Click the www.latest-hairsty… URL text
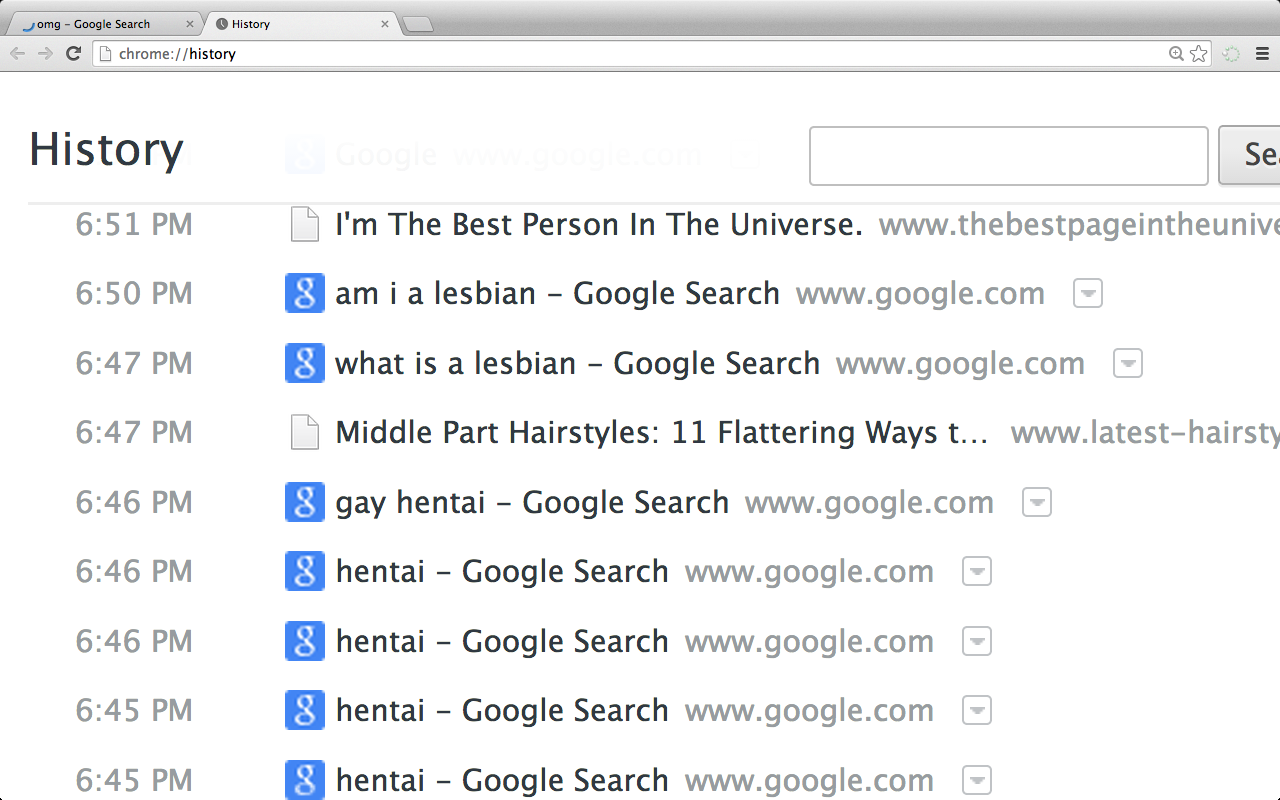The height and width of the screenshot is (800, 1280). (1145, 433)
